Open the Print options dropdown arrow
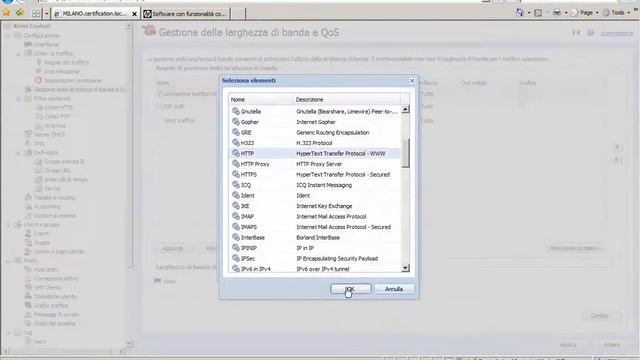640x360 pixels. tap(566, 13)
